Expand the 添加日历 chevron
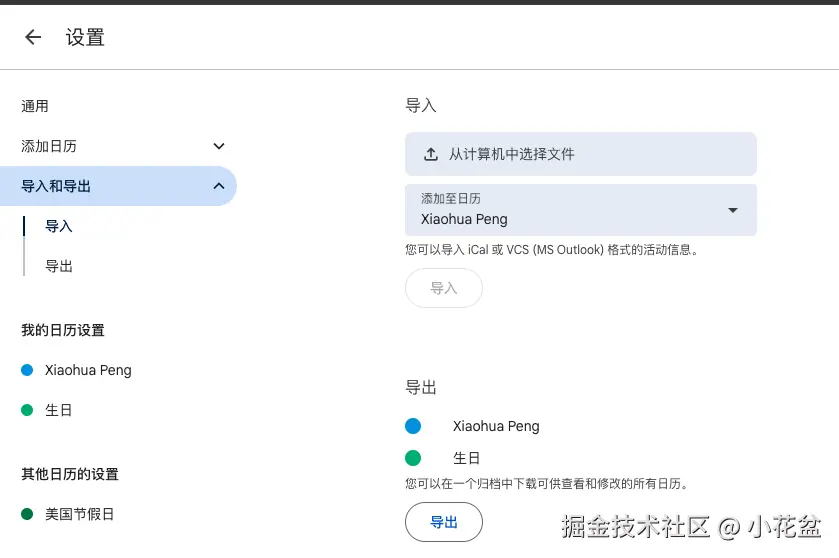The width and height of the screenshot is (839, 558). pyautogui.click(x=219, y=146)
